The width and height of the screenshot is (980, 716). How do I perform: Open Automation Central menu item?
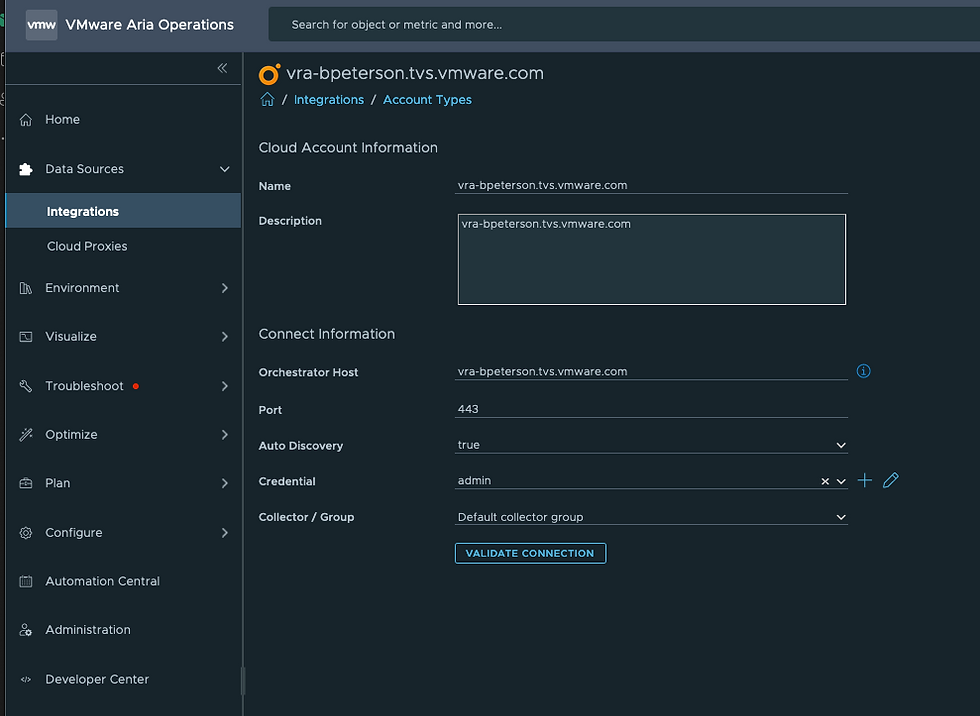(x=102, y=581)
